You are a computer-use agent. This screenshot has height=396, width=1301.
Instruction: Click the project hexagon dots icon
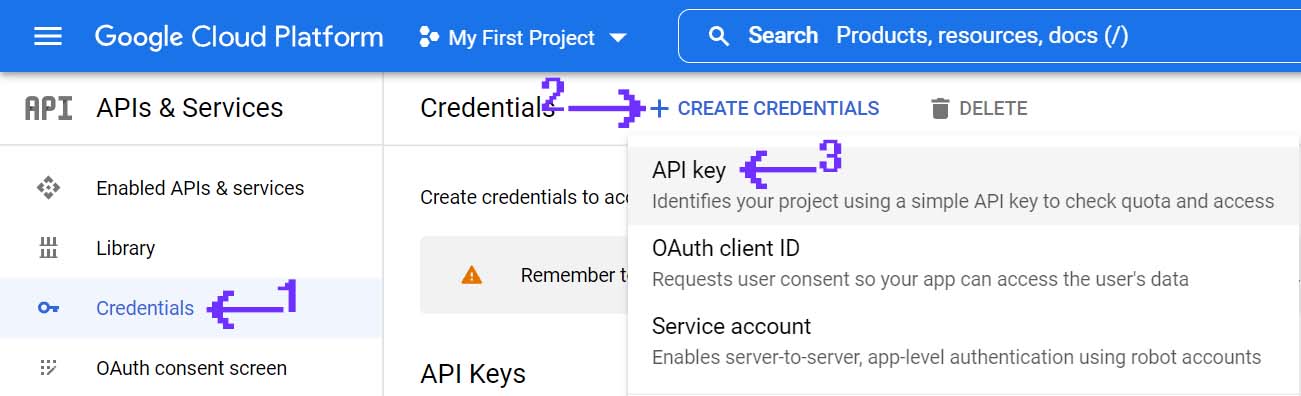429,38
